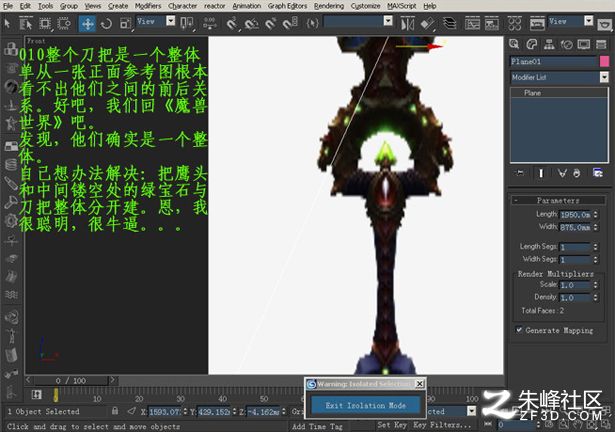The image size is (615, 432).
Task: Activate the Select and Move tool
Action: [87, 24]
